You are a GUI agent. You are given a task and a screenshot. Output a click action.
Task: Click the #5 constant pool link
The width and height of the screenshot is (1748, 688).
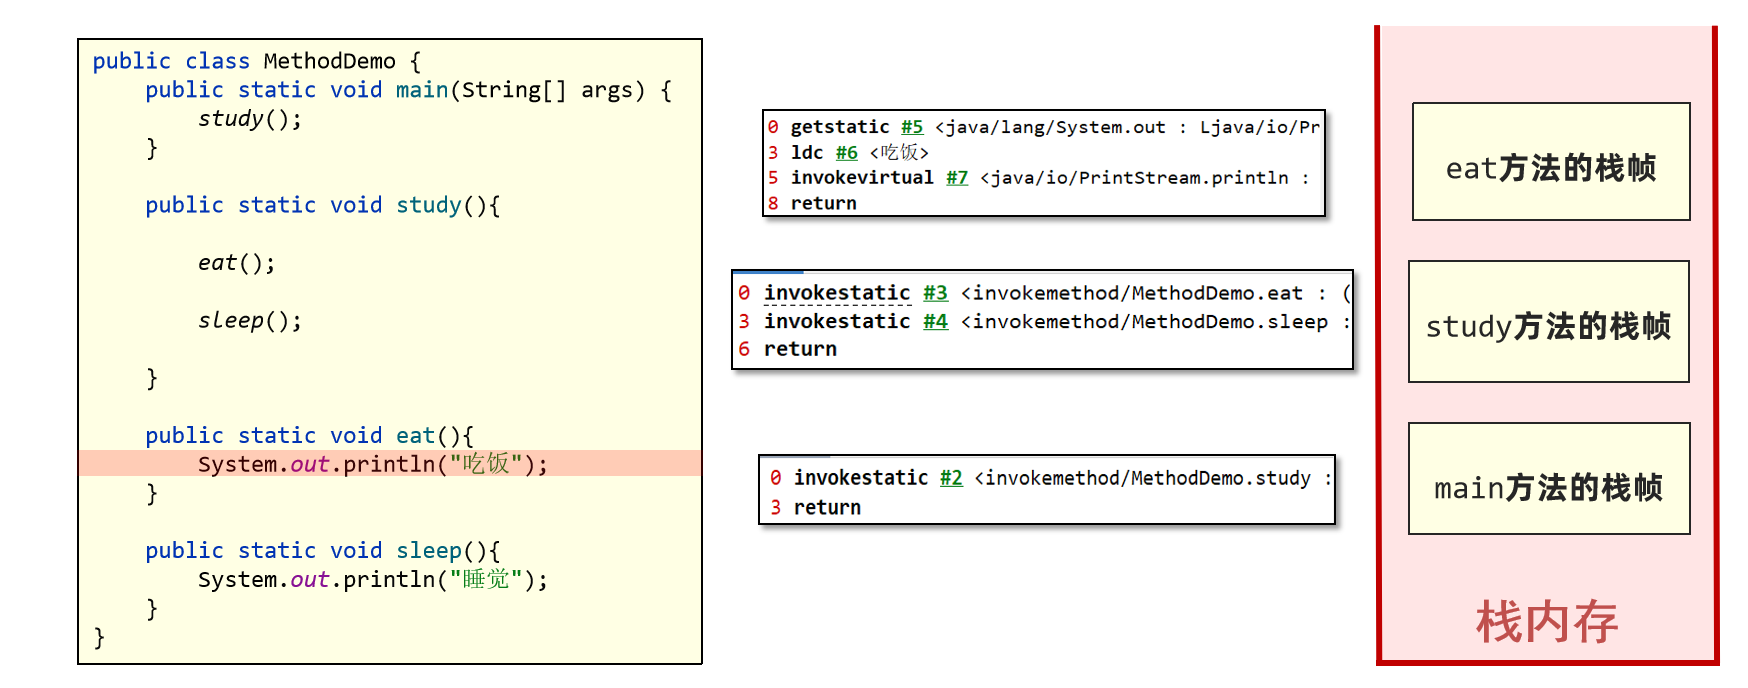coord(911,127)
